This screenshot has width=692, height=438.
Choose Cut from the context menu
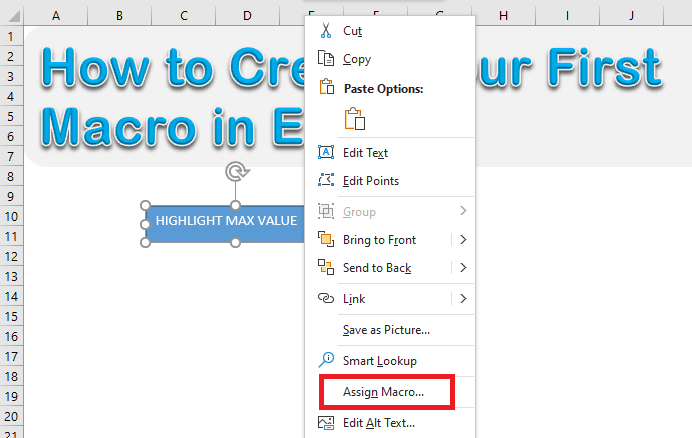[390, 31]
